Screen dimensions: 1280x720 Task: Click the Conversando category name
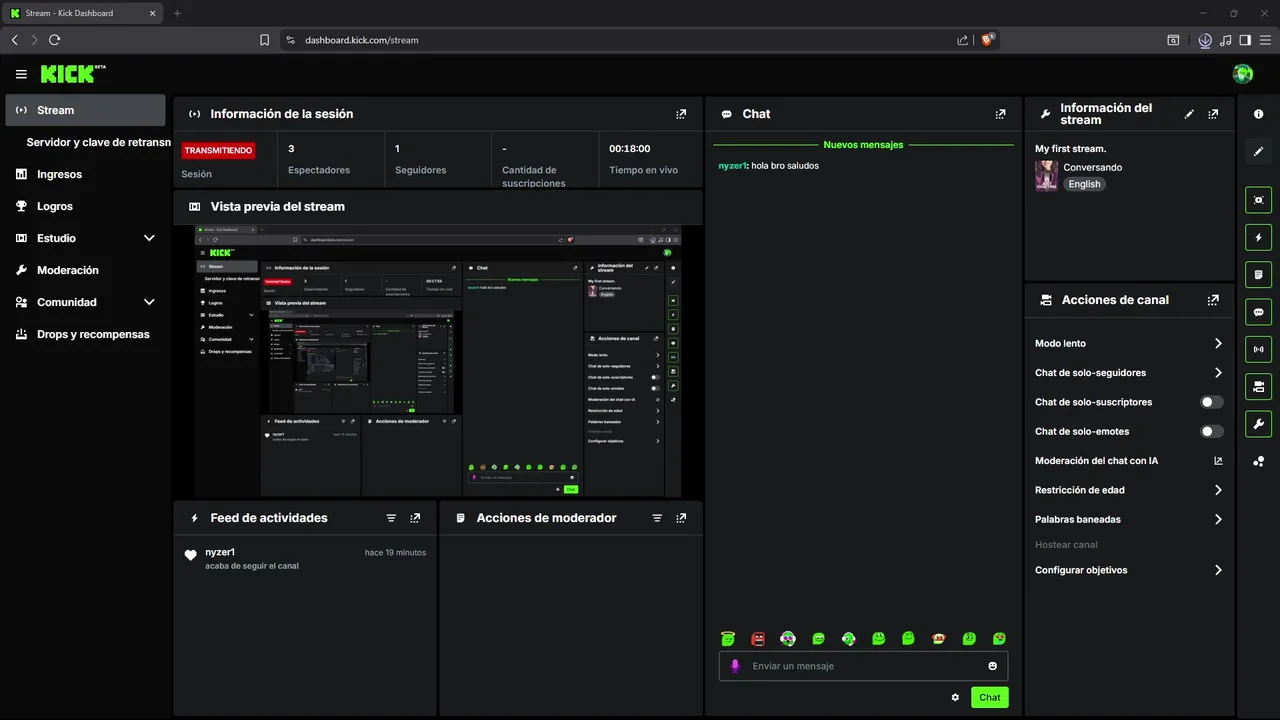tap(1092, 167)
